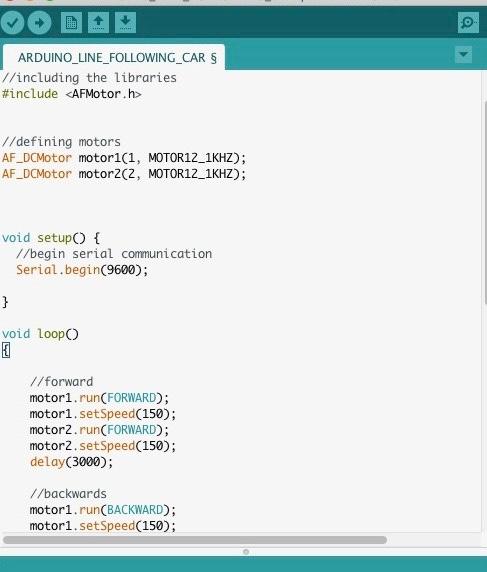Viewport: 487px width, 572px height.
Task: Click the comment '//including the libraries'
Action: coord(89,78)
